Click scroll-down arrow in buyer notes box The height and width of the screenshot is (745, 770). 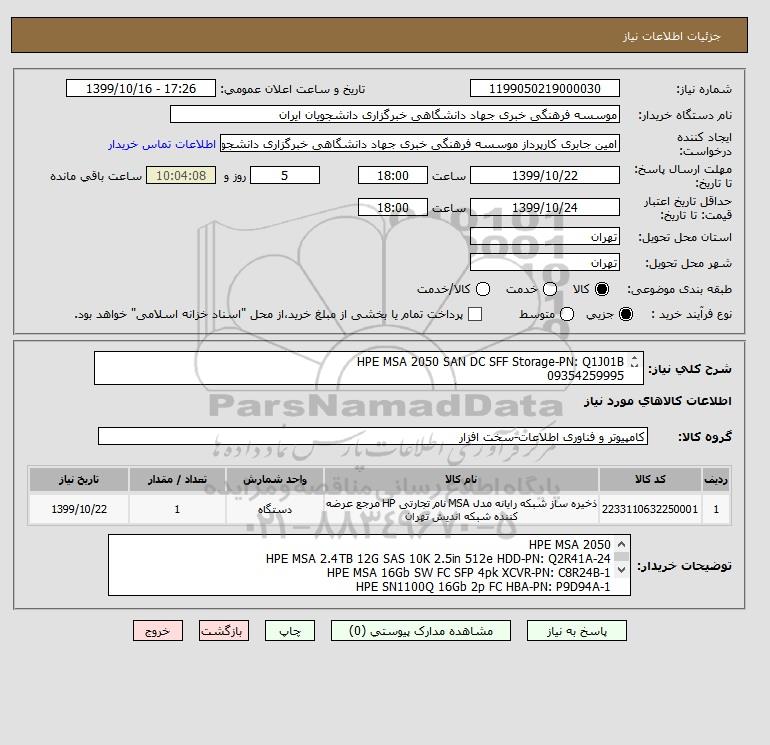click(621, 570)
